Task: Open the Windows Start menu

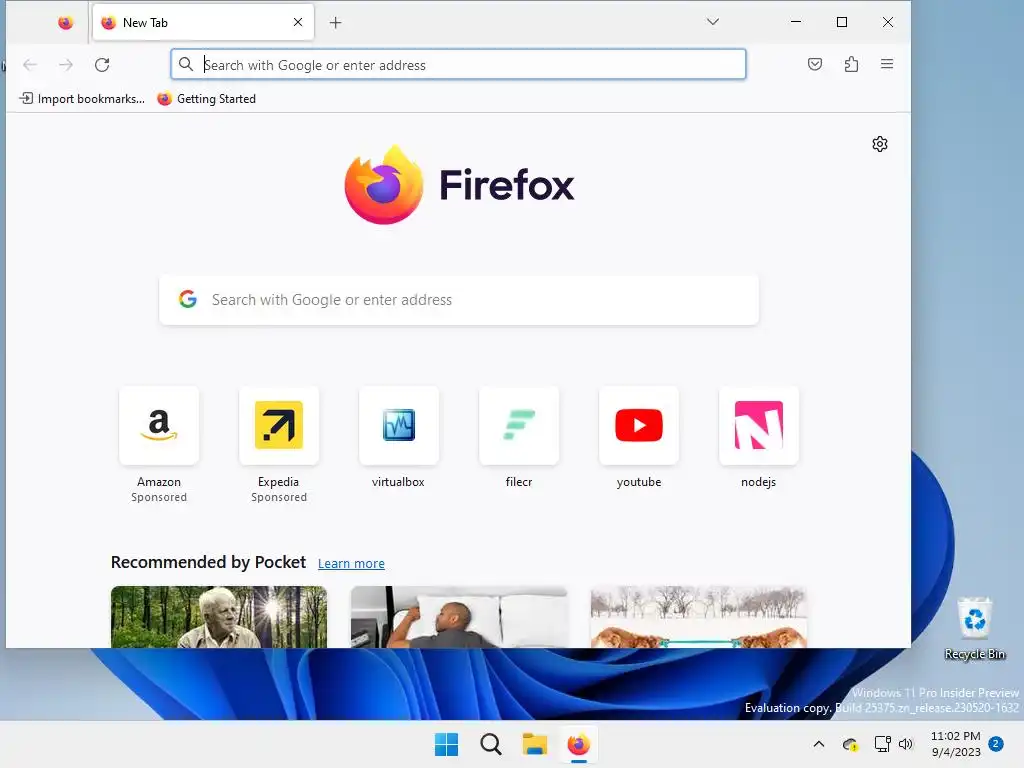Action: pyautogui.click(x=447, y=744)
